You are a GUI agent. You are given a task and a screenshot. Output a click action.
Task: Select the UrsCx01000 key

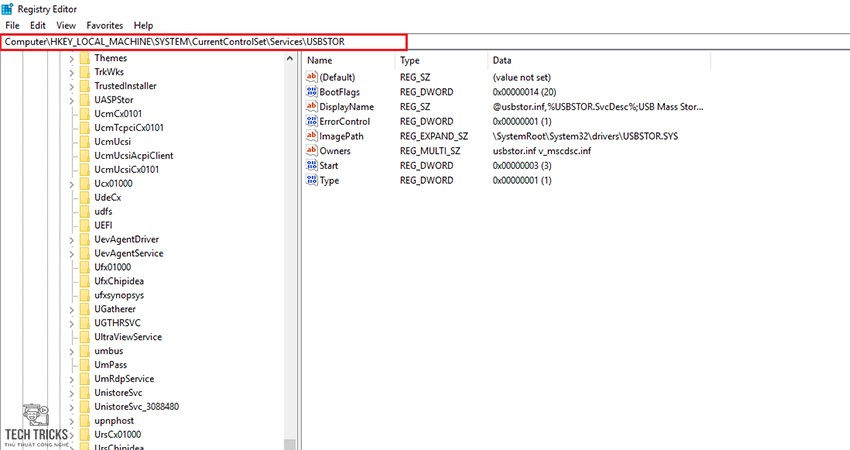(118, 434)
